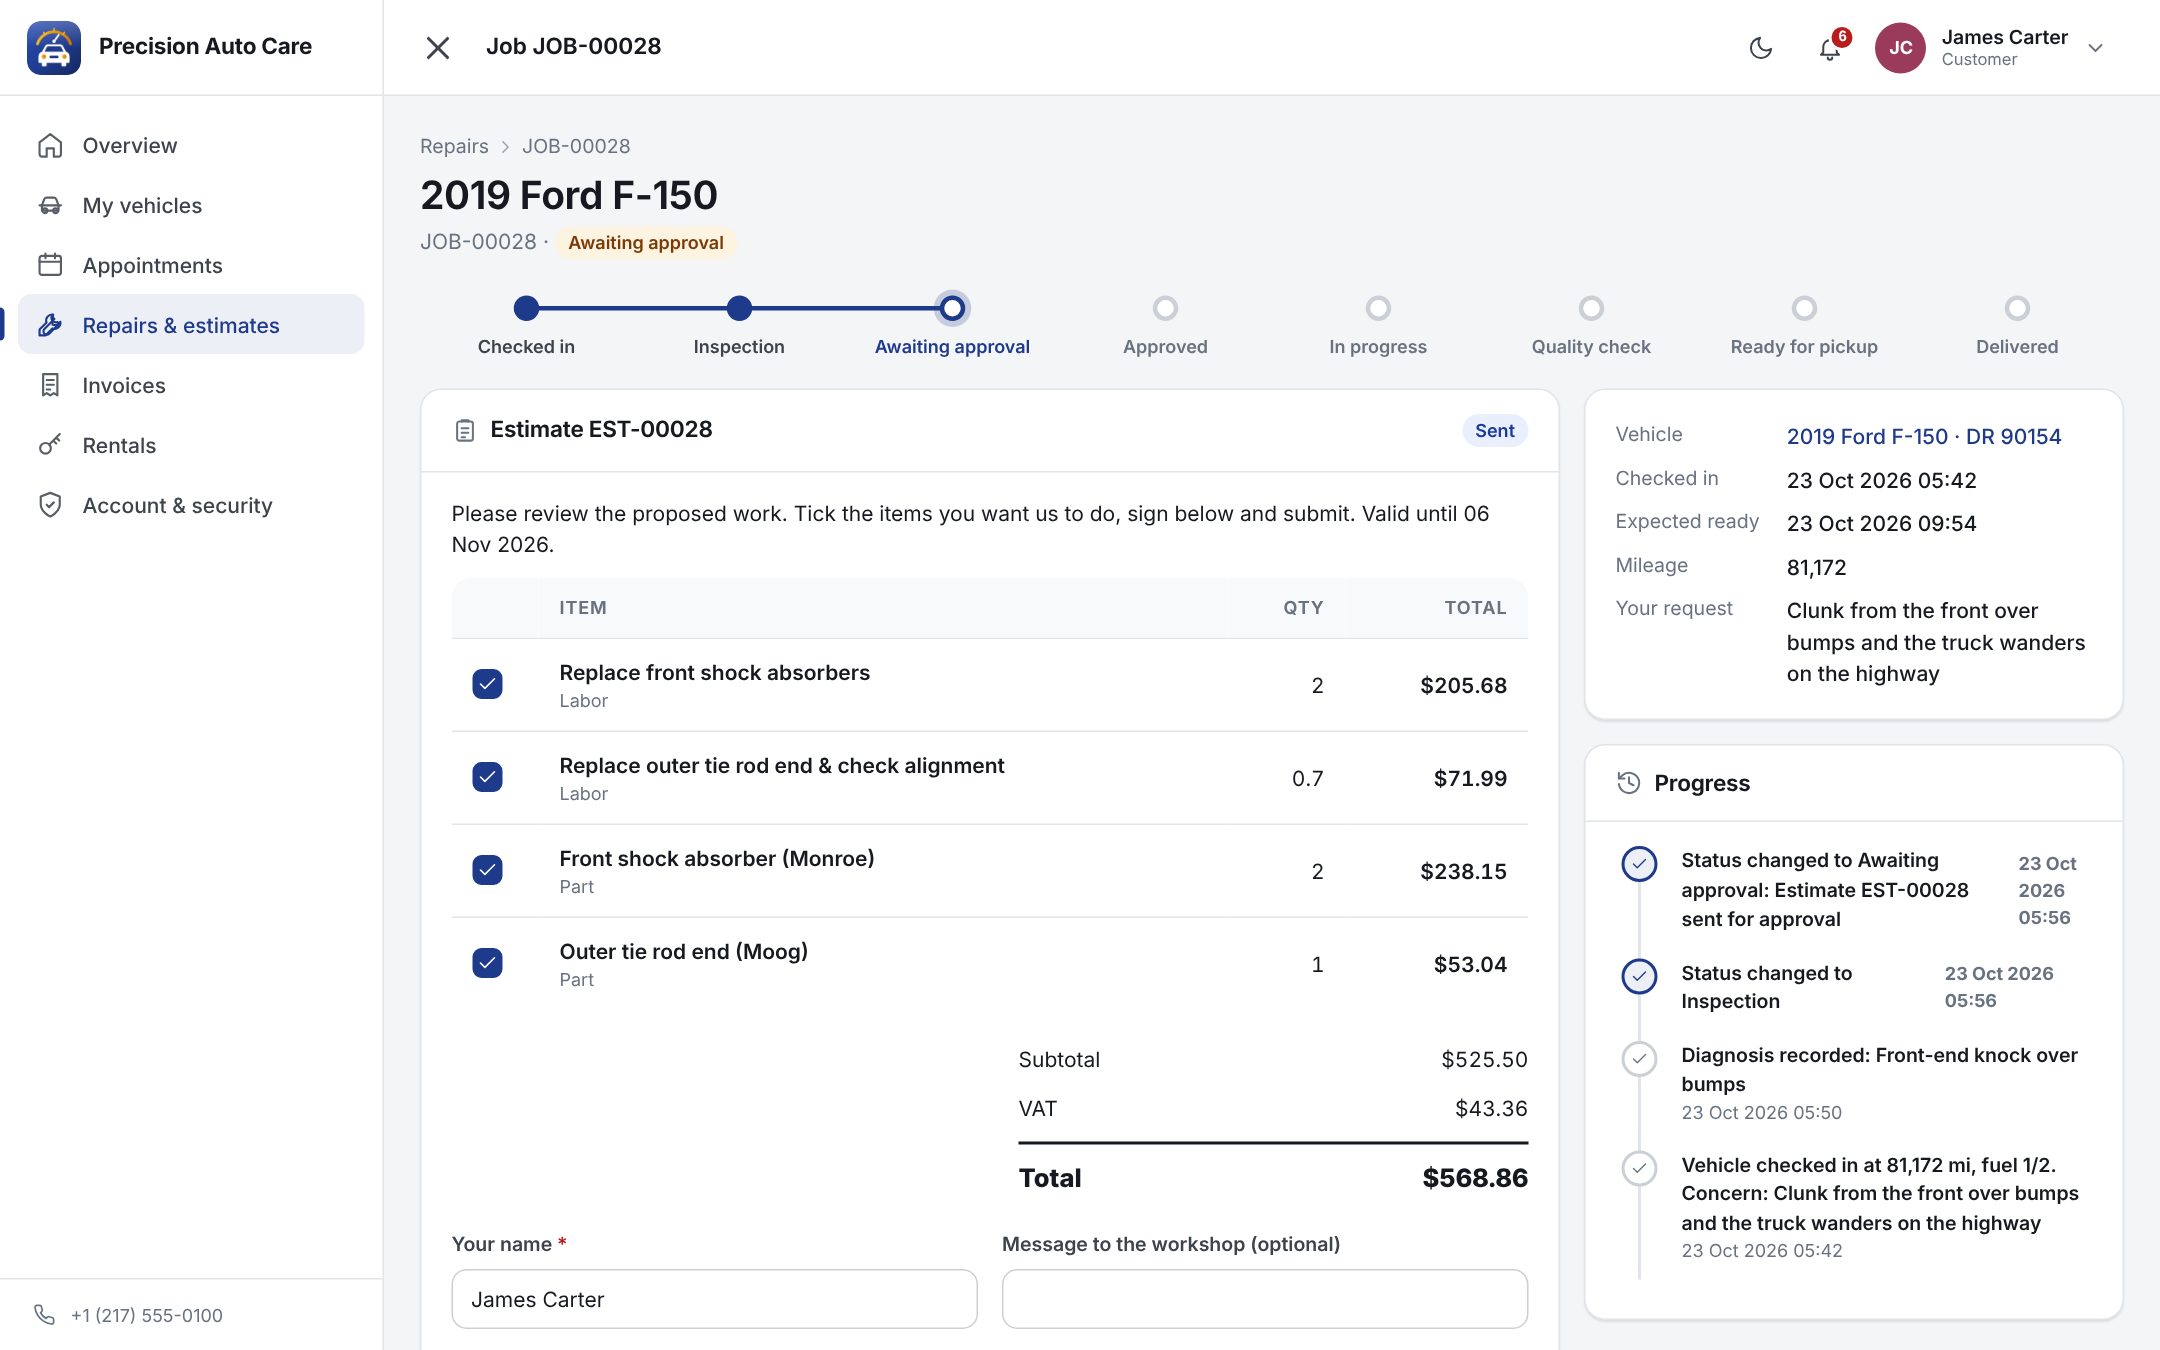Image resolution: width=2160 pixels, height=1350 pixels.
Task: Uncheck Outer tie rod end (Moog) part
Action: [x=487, y=963]
